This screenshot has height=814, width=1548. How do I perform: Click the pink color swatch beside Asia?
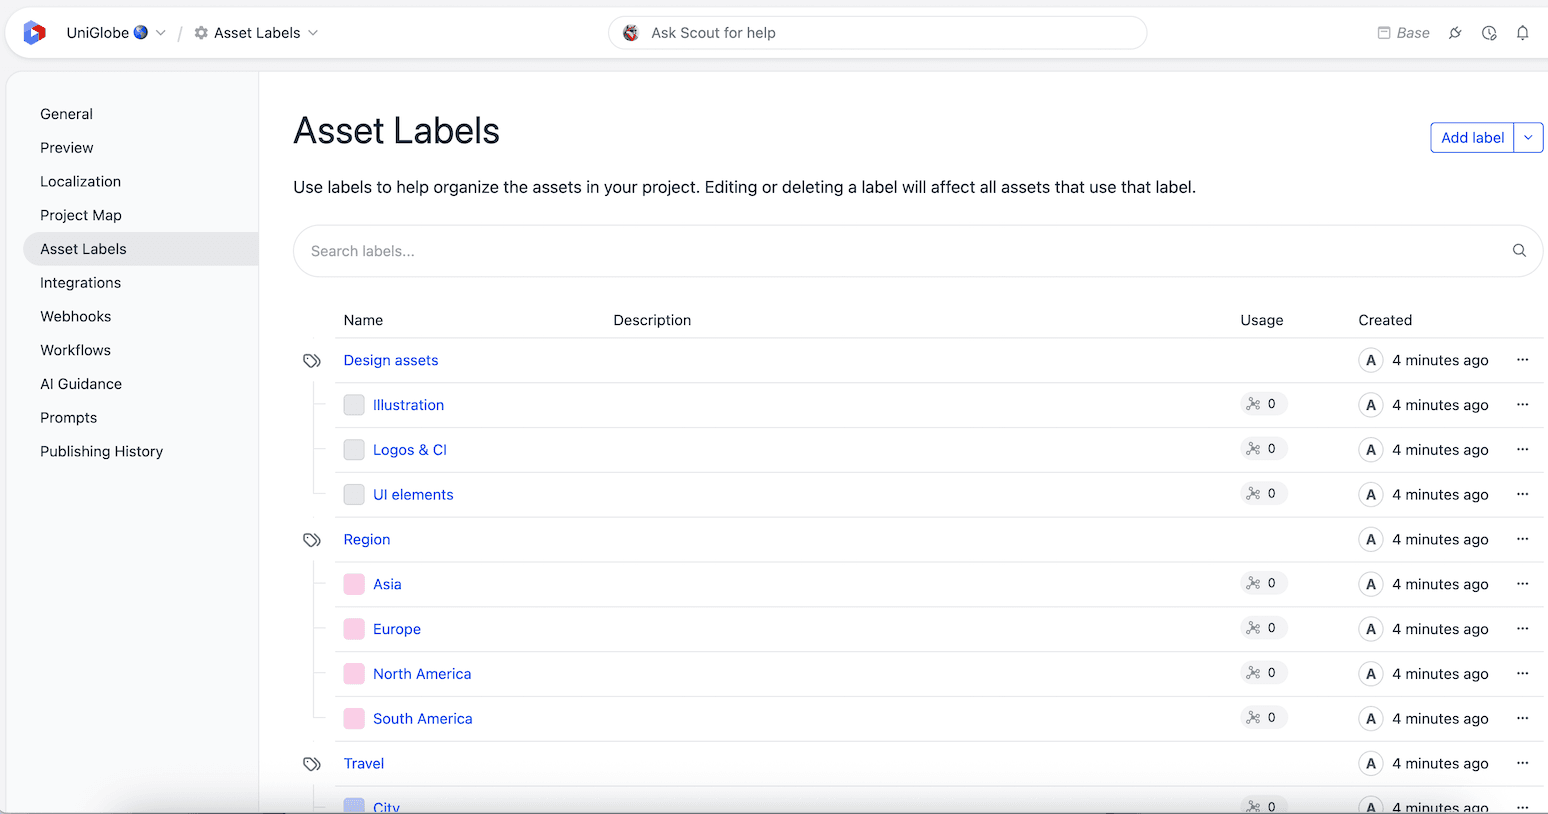pos(354,583)
